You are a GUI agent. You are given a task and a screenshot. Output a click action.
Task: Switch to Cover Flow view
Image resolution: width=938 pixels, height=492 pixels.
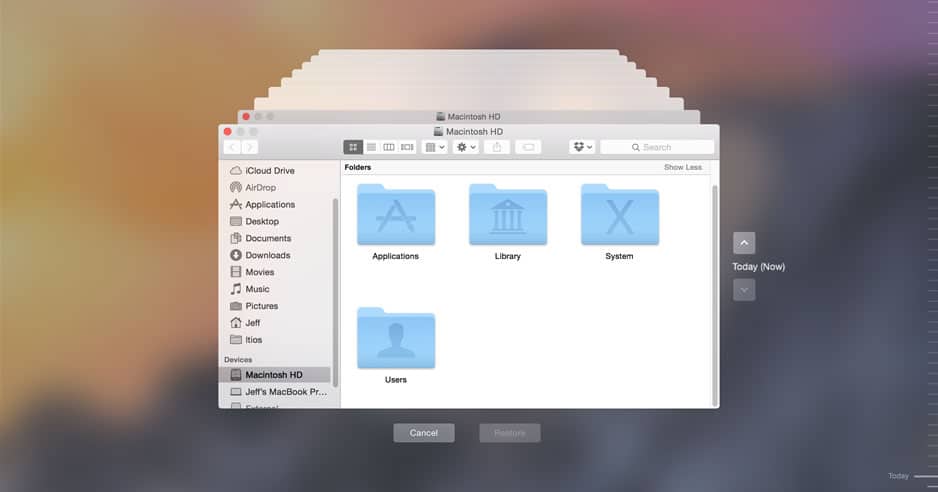tap(407, 147)
